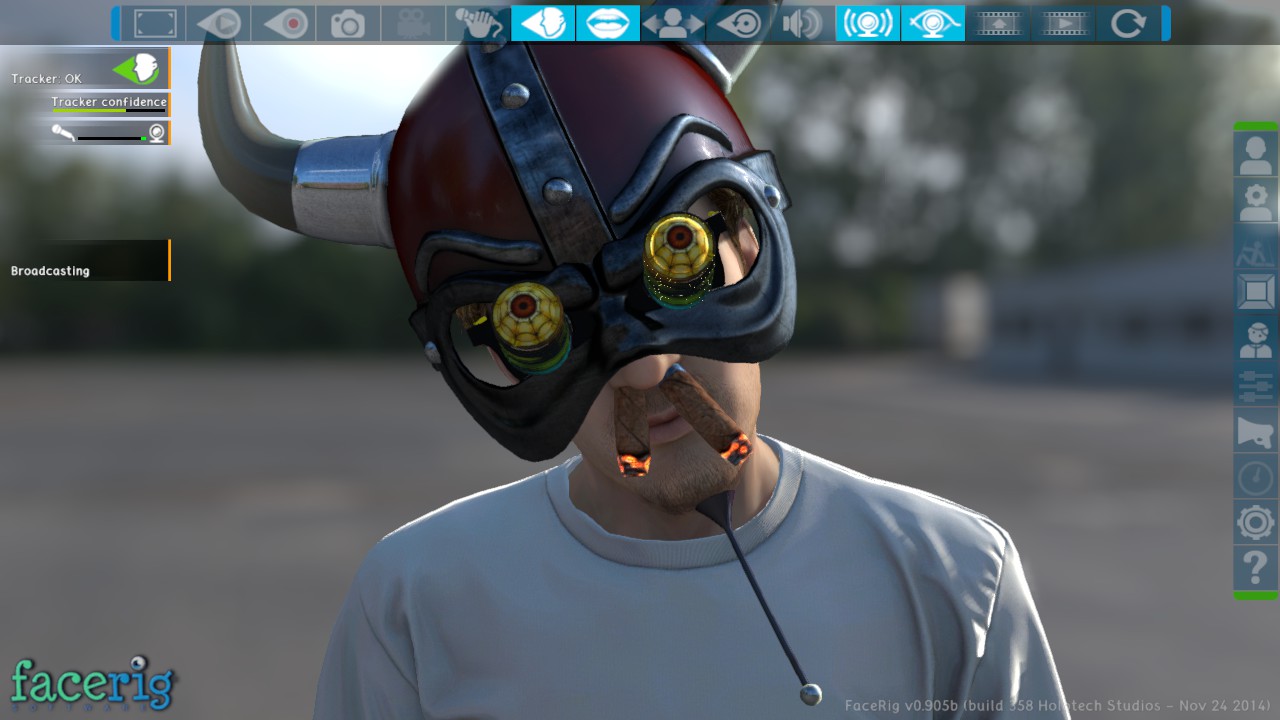
Task: Open the behaviors sliders icon
Action: point(1255,385)
